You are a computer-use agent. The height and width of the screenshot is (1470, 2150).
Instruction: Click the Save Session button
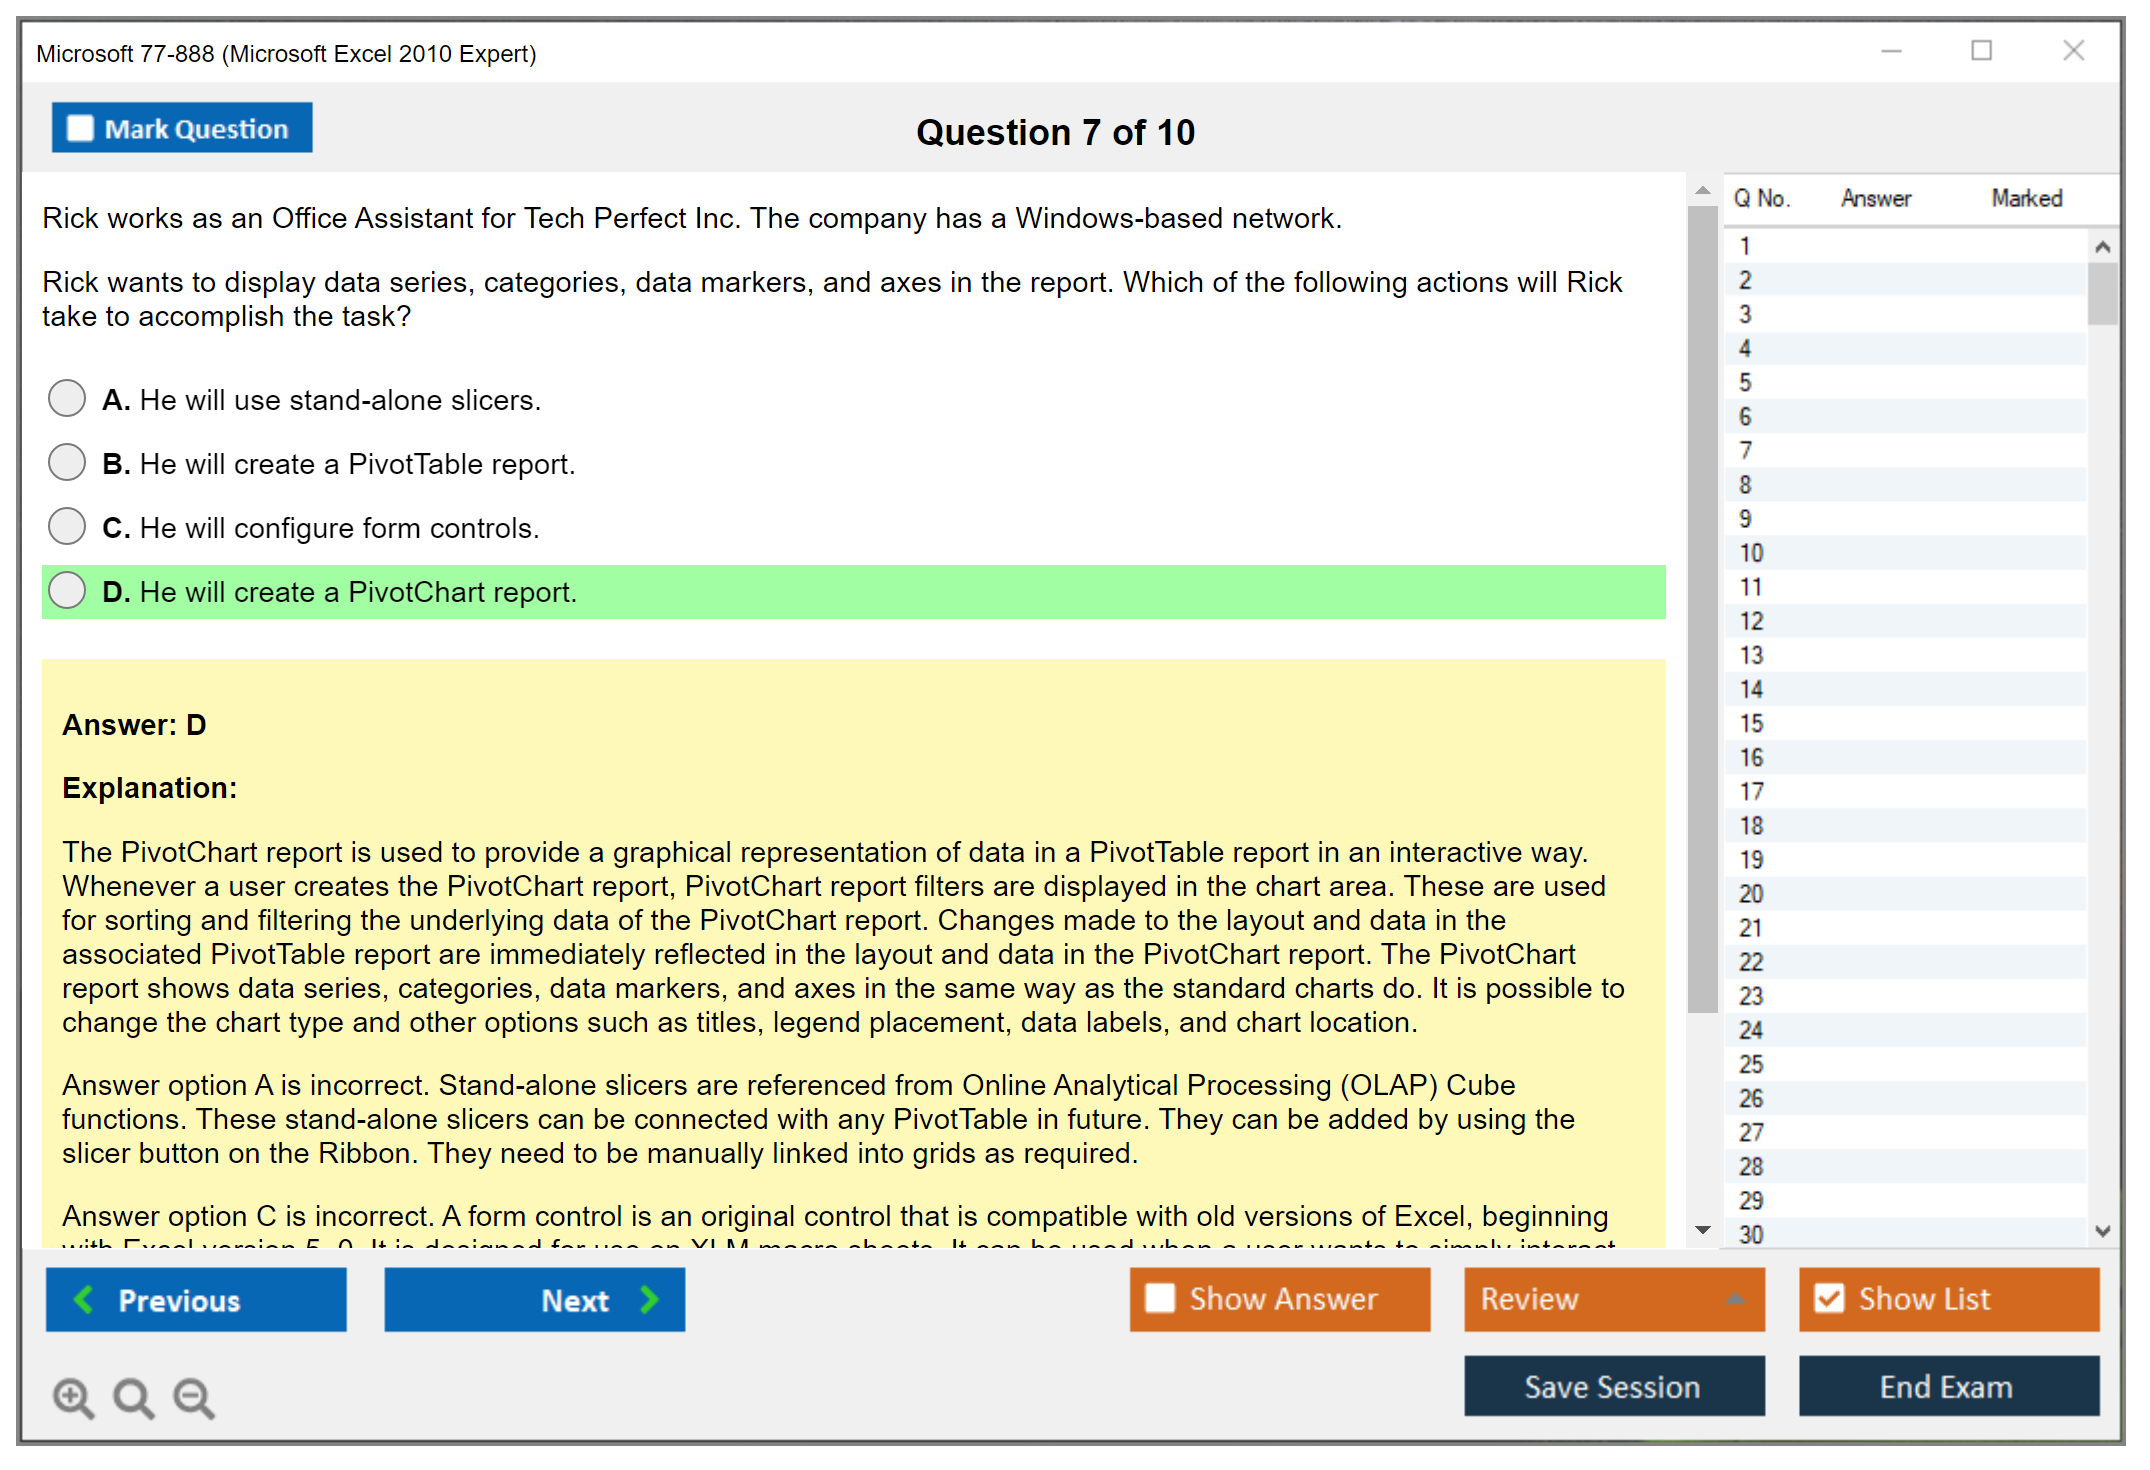pyautogui.click(x=1613, y=1386)
